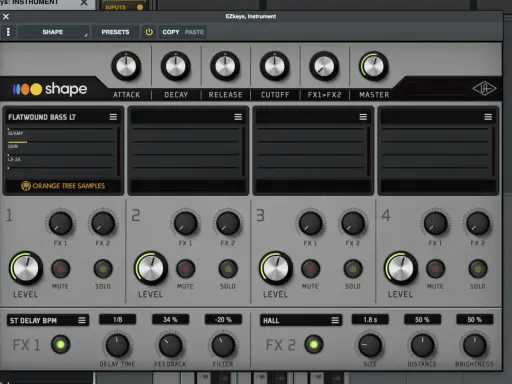Click the FLATWOUND BASS LT instrument name

click(42, 117)
